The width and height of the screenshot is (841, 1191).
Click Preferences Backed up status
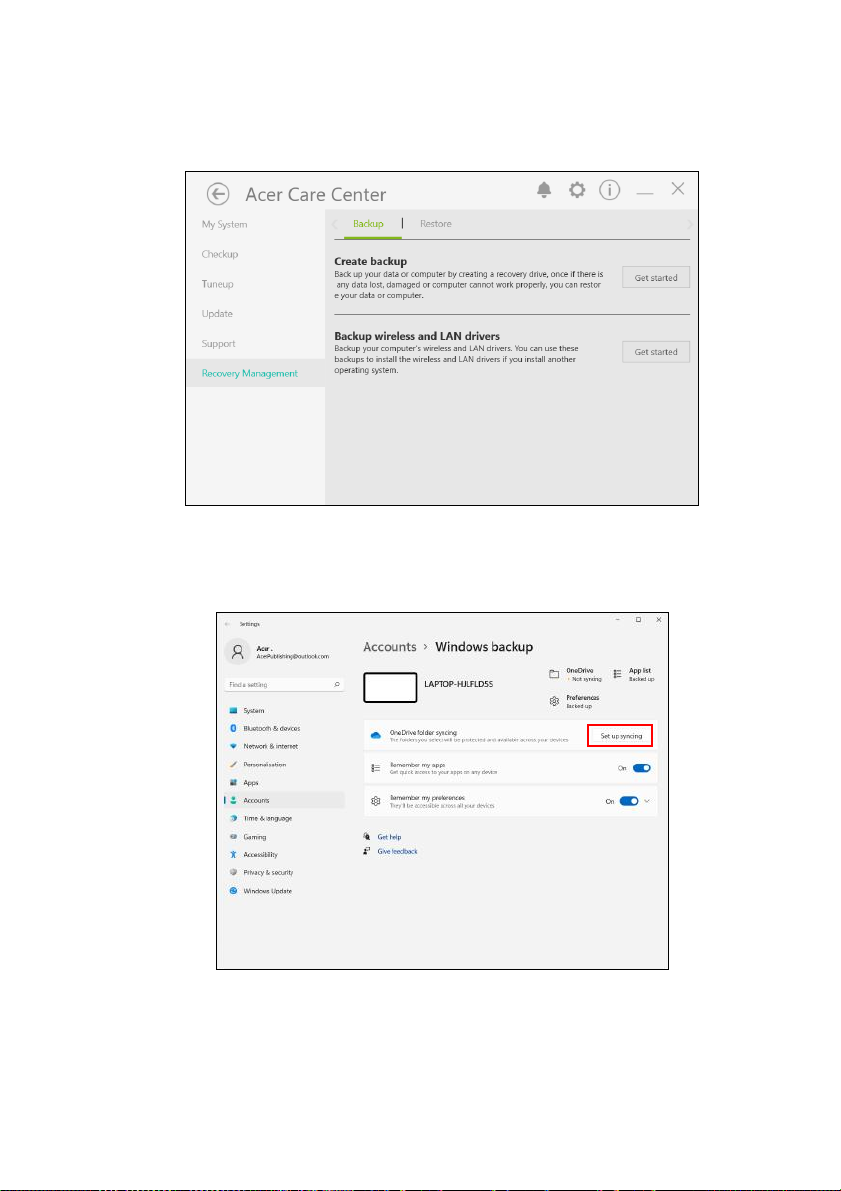point(575,701)
